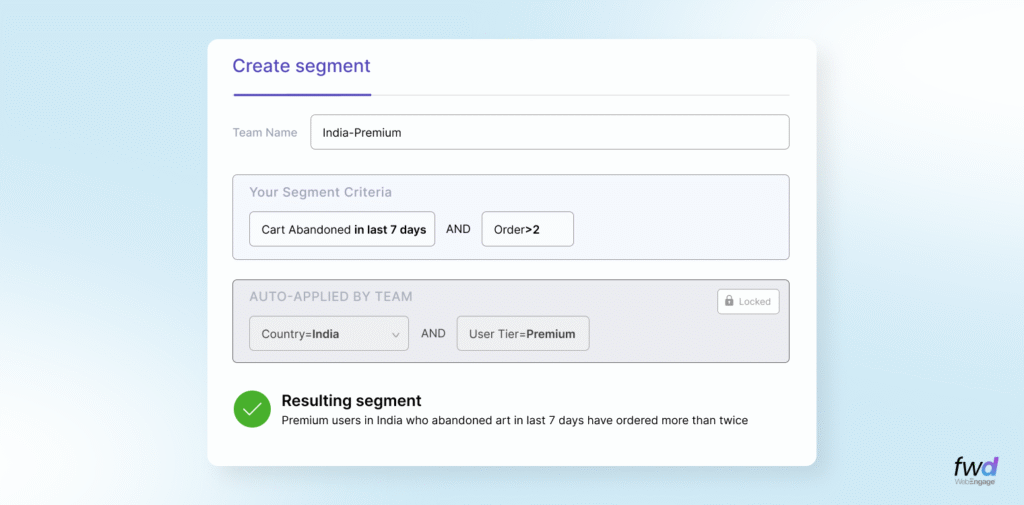Select the Order>2 criterion chip
The image size is (1024, 505).
527,229
